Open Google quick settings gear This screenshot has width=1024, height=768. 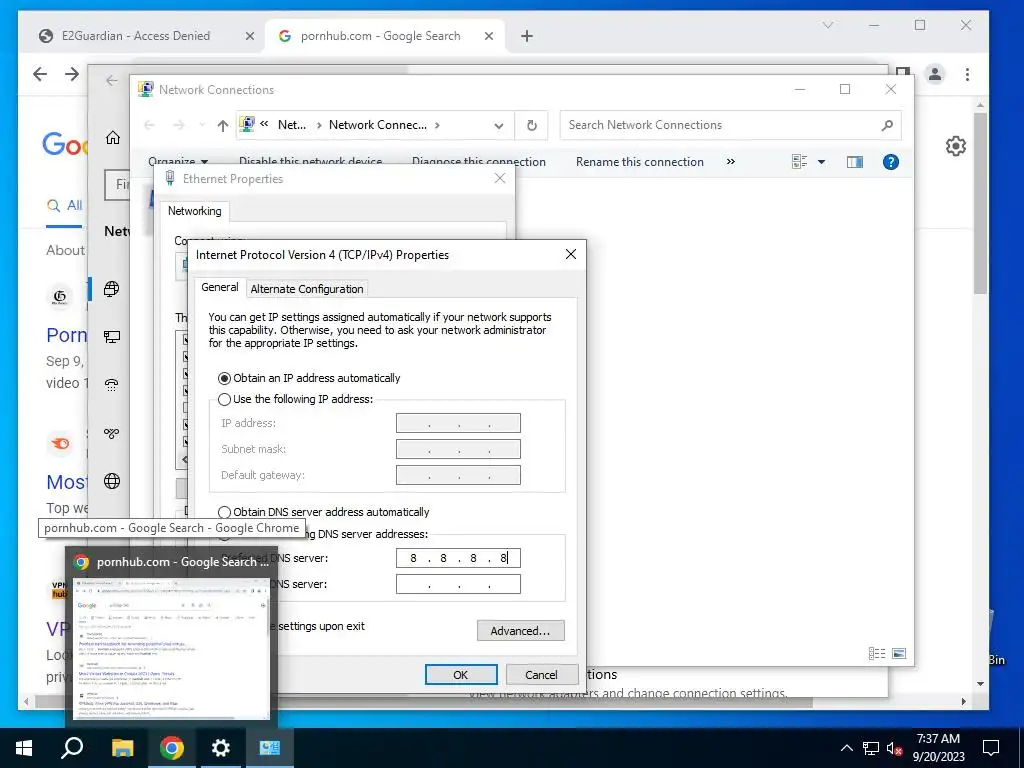955,146
